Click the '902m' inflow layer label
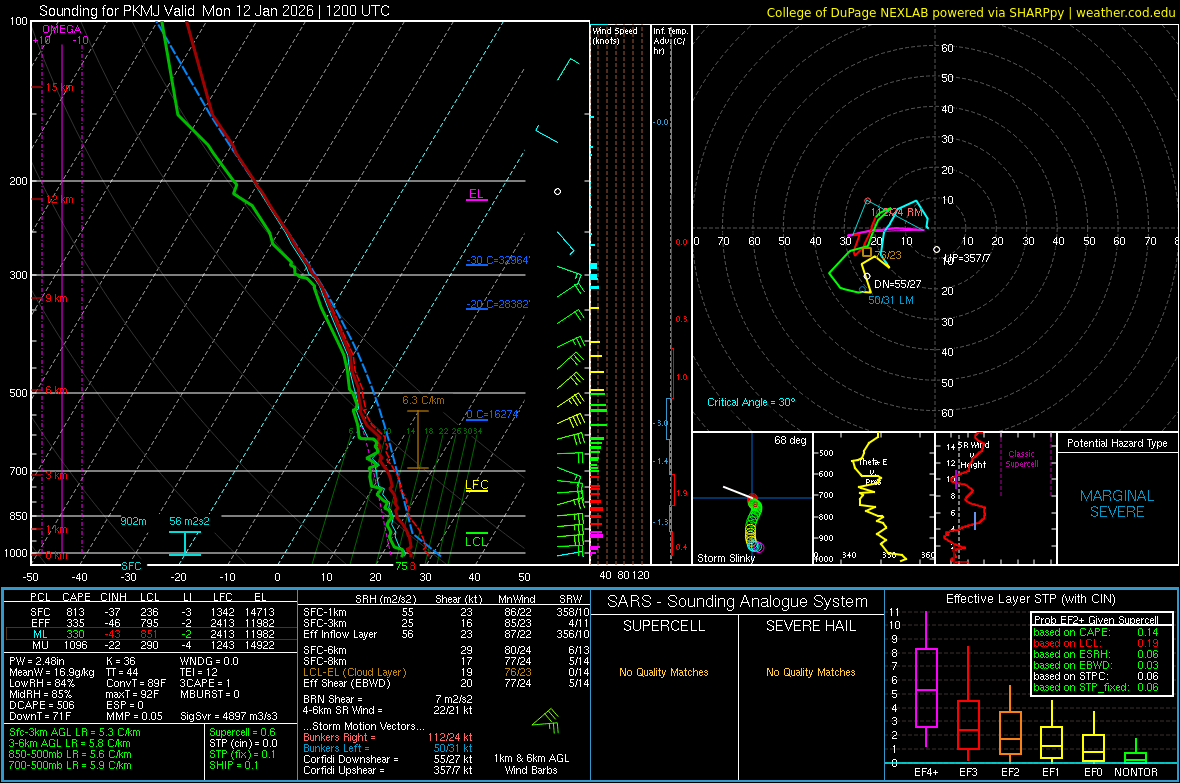Image resolution: width=1180 pixels, height=783 pixels. (x=133, y=521)
